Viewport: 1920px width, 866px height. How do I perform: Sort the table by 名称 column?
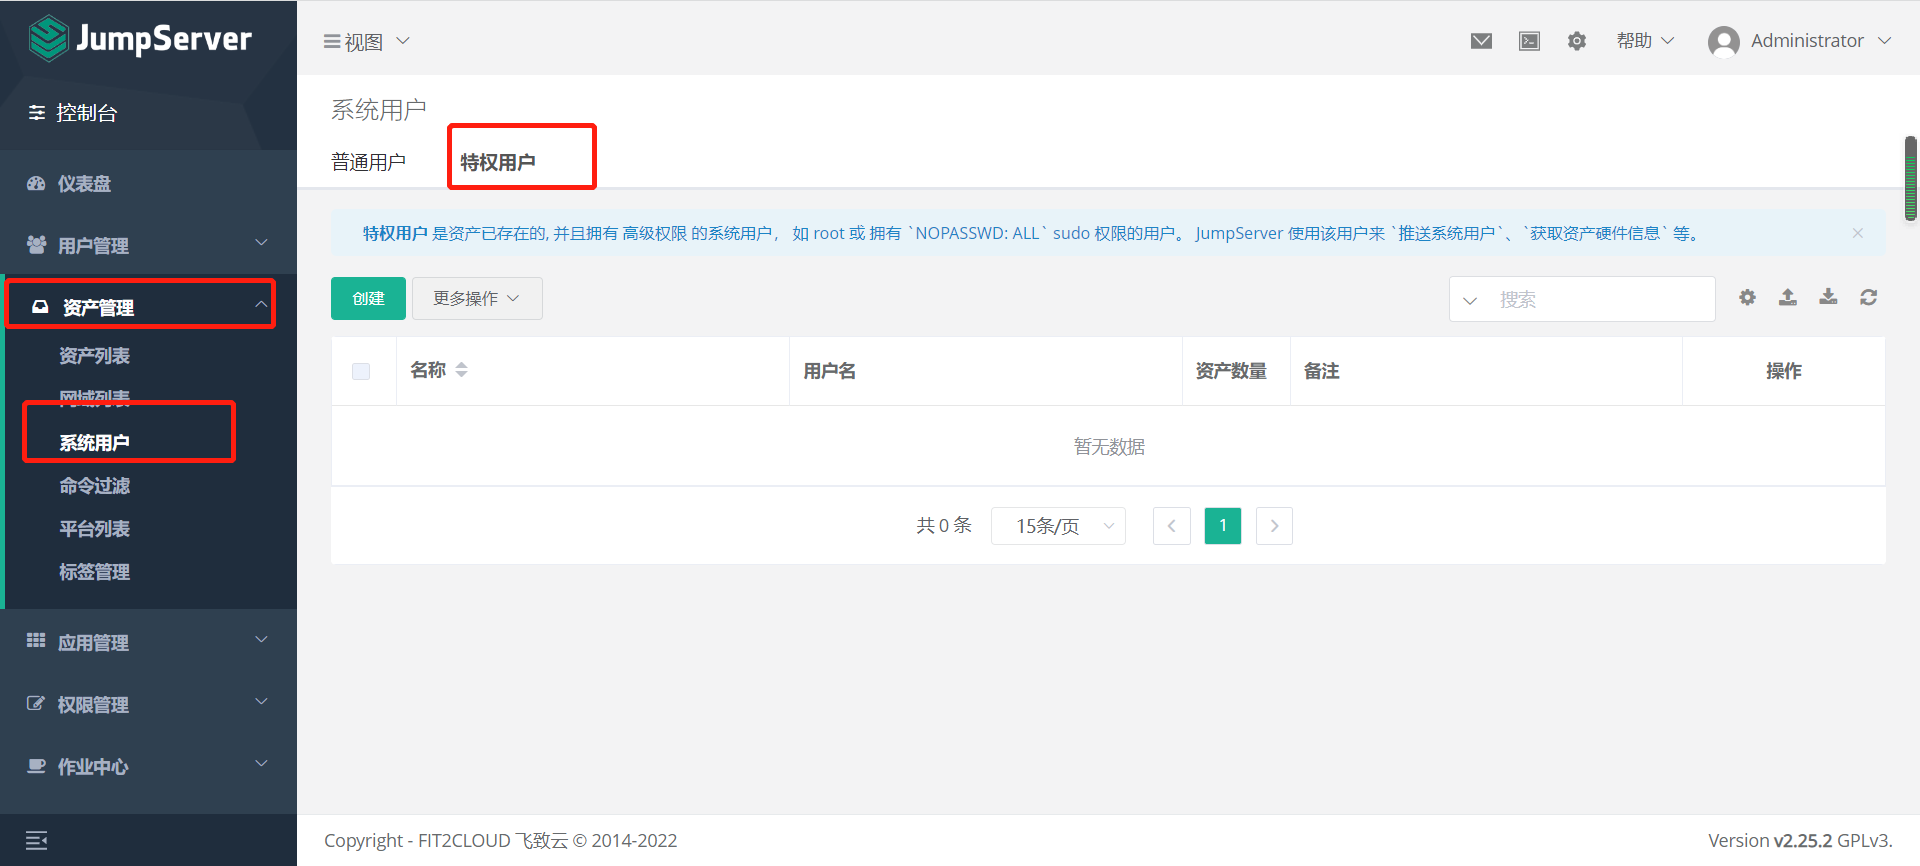(x=461, y=370)
